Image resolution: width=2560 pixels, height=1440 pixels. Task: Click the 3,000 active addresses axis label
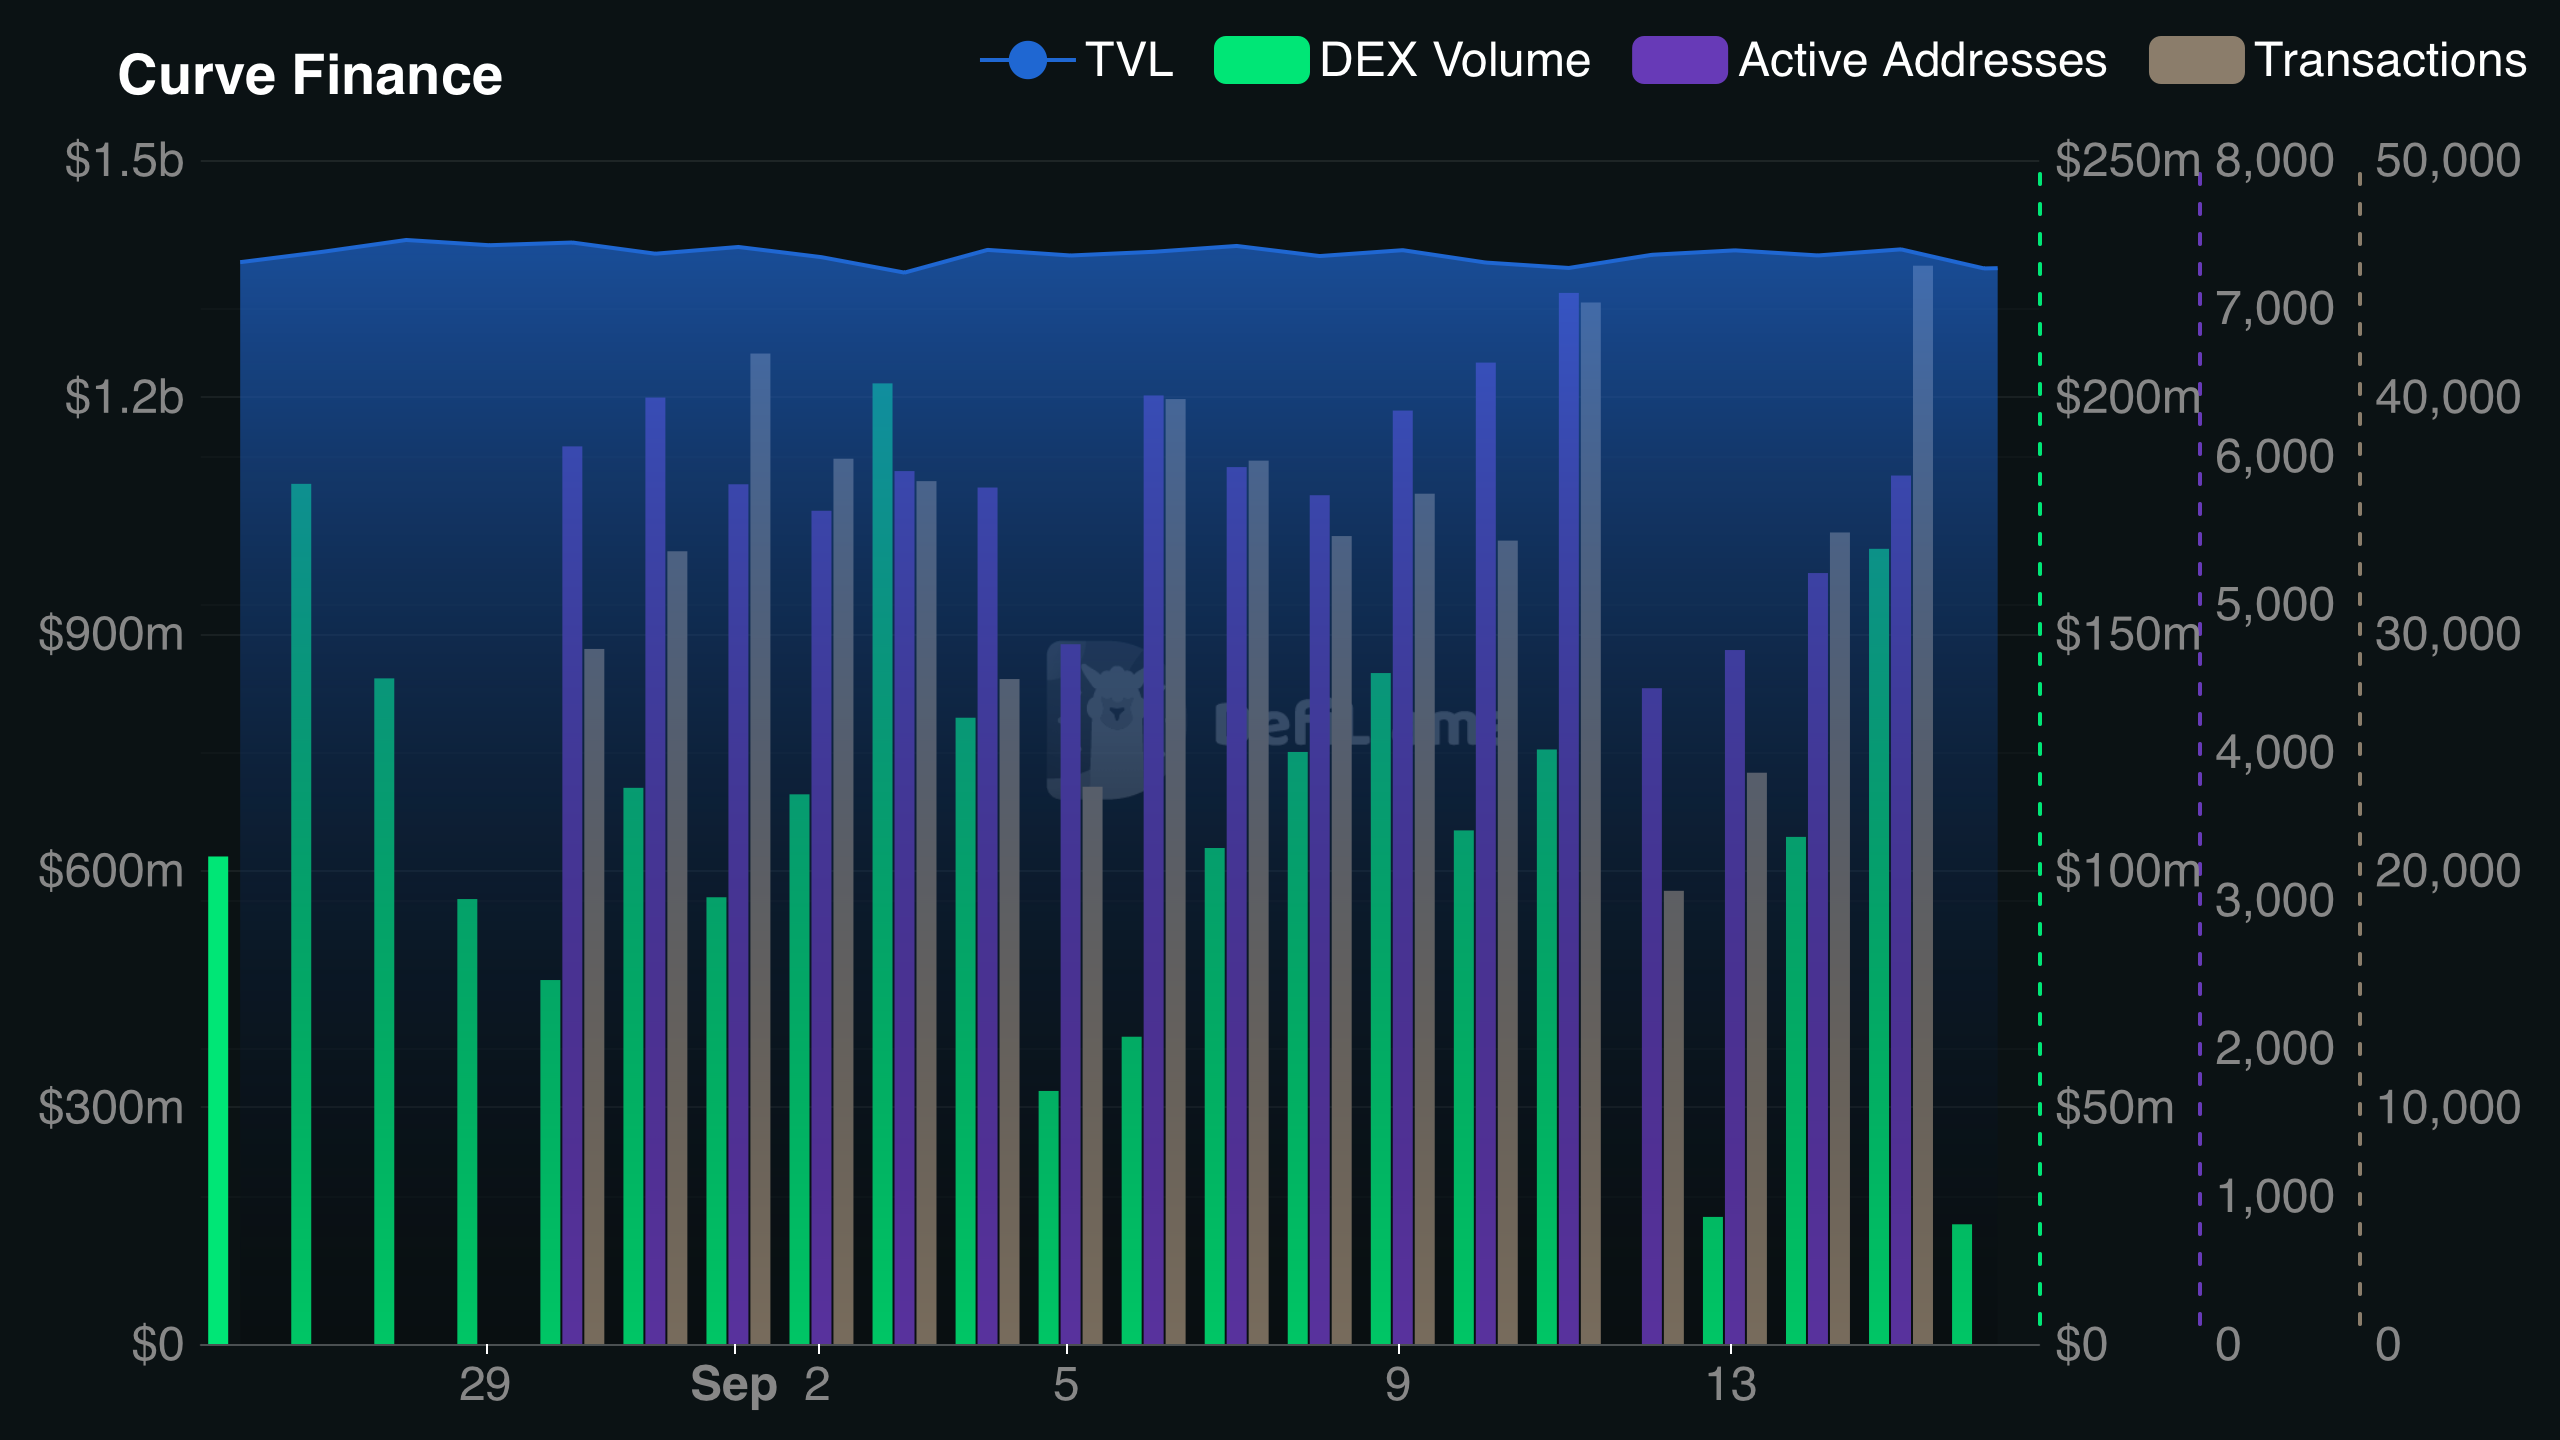pos(2275,900)
